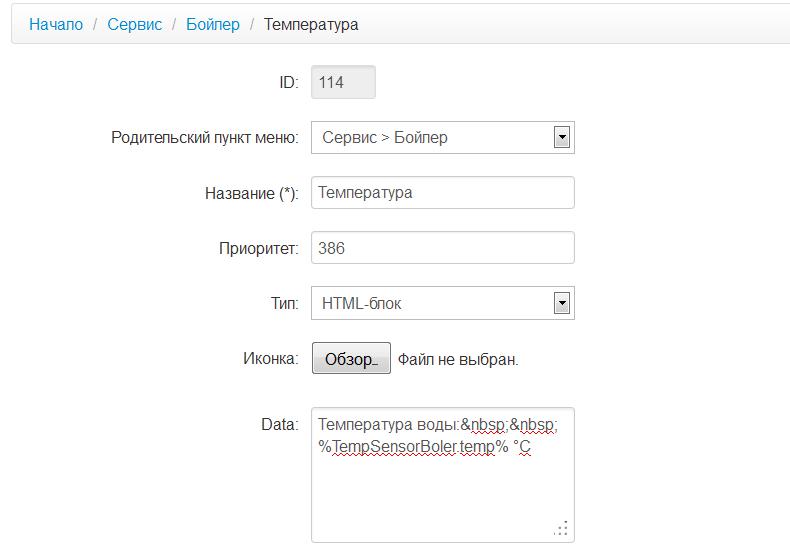Click the Начало breadcrumb link
Image resolution: width=790 pixels, height=558 pixels.
(x=56, y=24)
